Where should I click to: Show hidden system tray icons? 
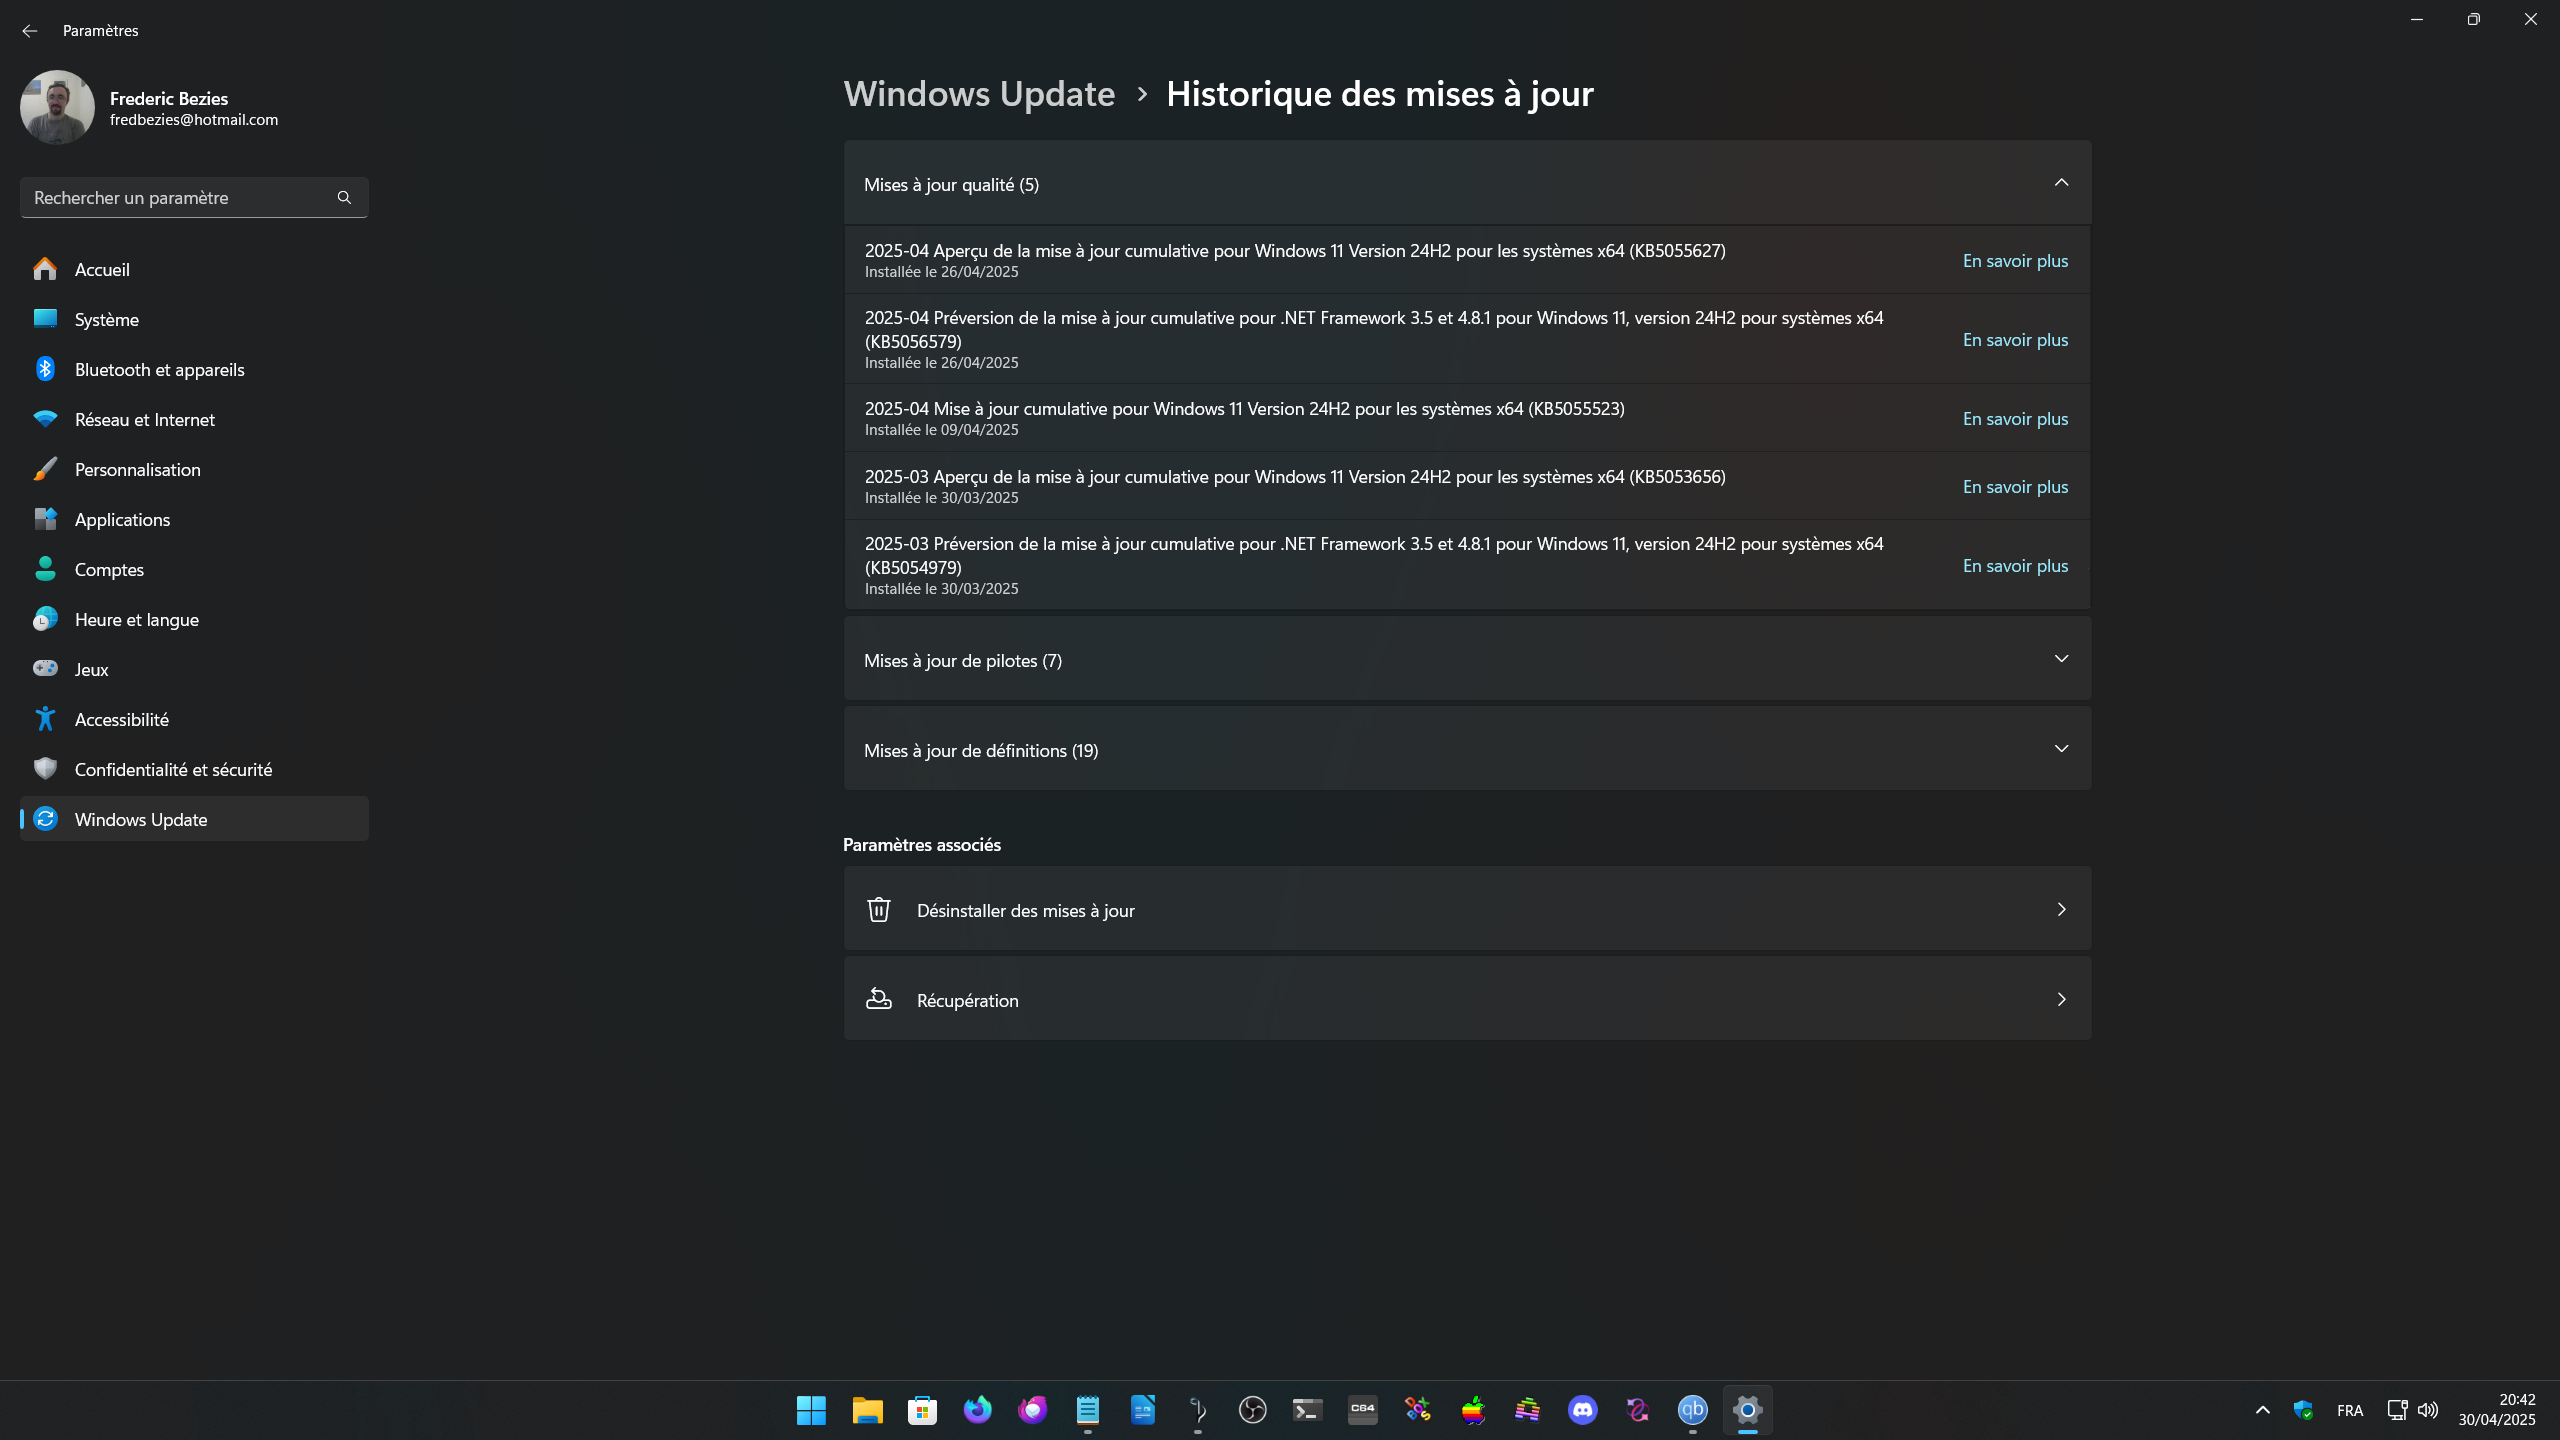(2262, 1410)
